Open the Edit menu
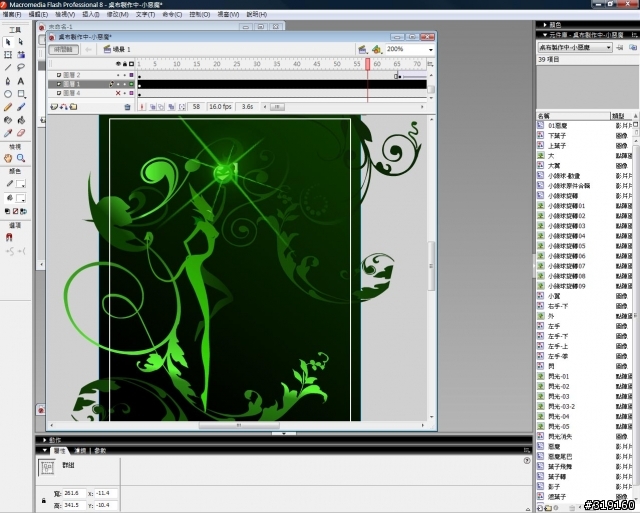This screenshot has width=640, height=513. (x=38, y=14)
